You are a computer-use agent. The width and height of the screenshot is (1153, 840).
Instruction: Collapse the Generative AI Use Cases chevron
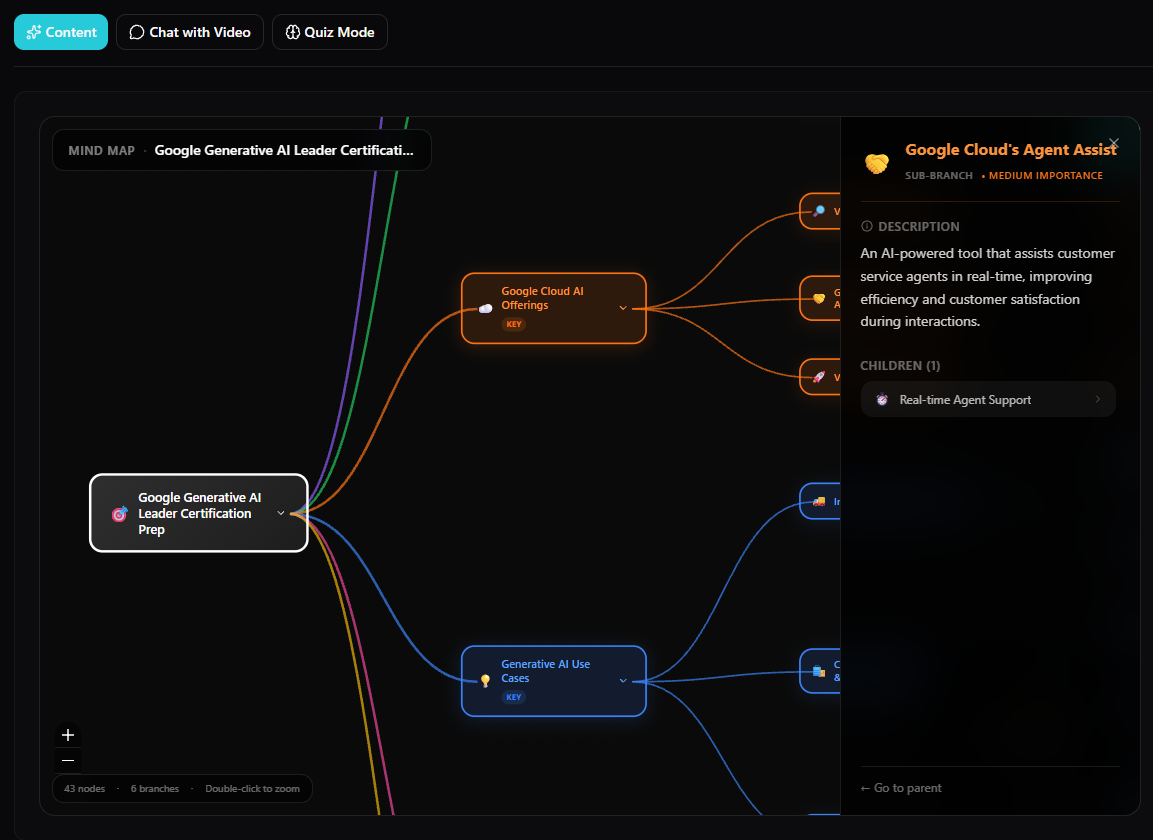coord(623,681)
